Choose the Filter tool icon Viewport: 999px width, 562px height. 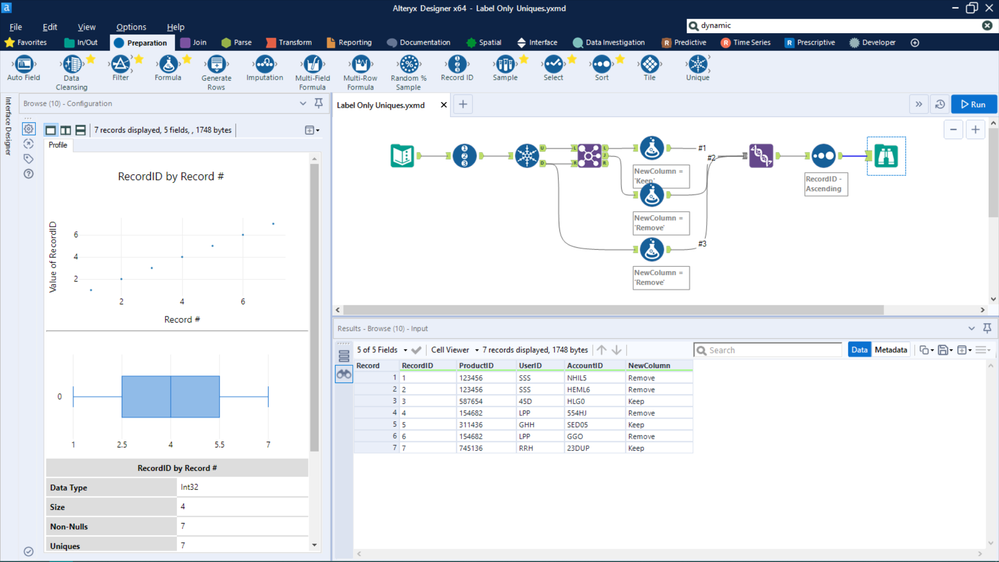(120, 64)
